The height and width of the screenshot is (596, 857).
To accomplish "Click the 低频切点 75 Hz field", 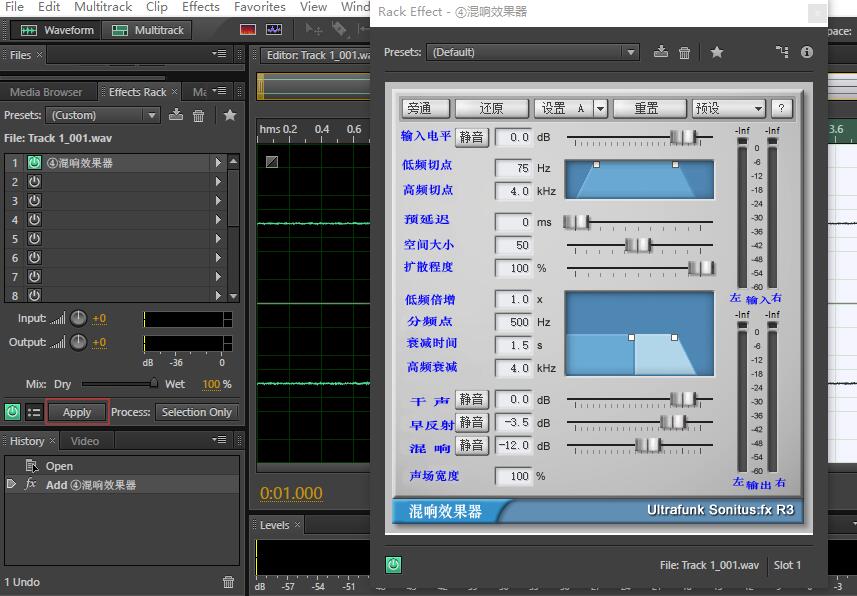I will pos(513,168).
